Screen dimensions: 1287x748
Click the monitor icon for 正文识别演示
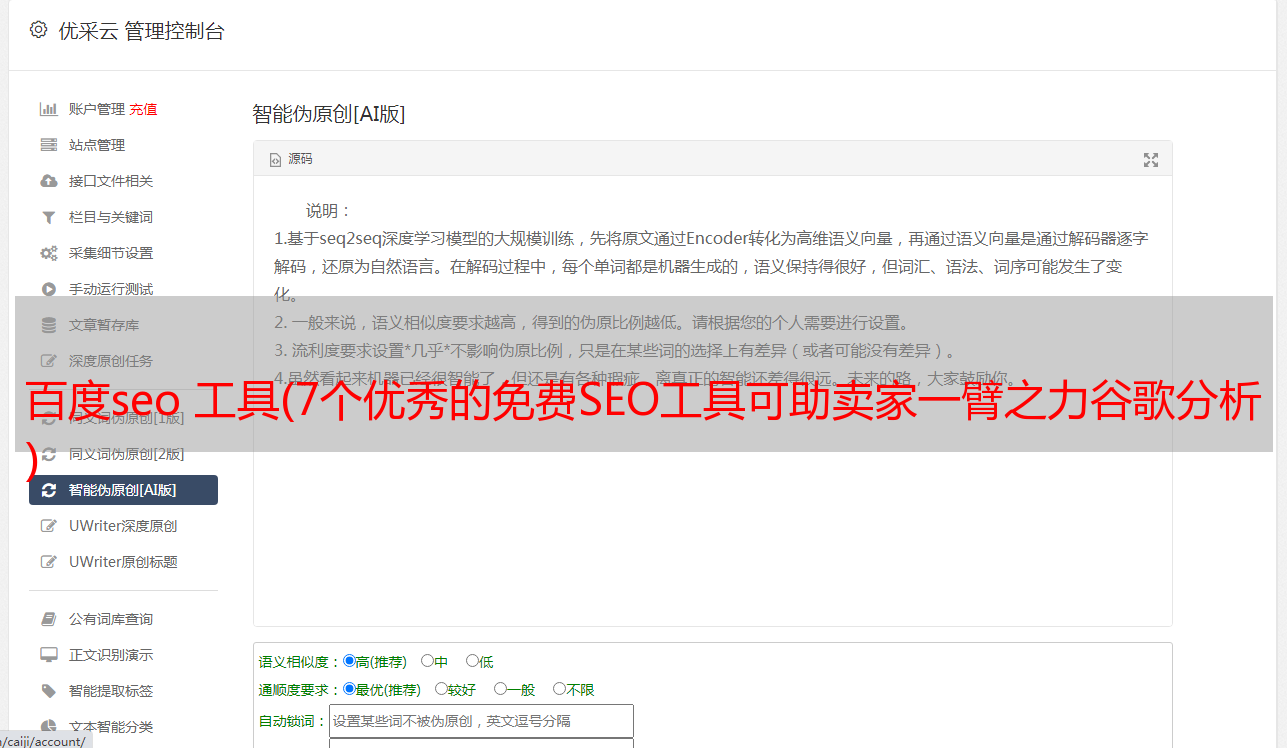[48, 655]
